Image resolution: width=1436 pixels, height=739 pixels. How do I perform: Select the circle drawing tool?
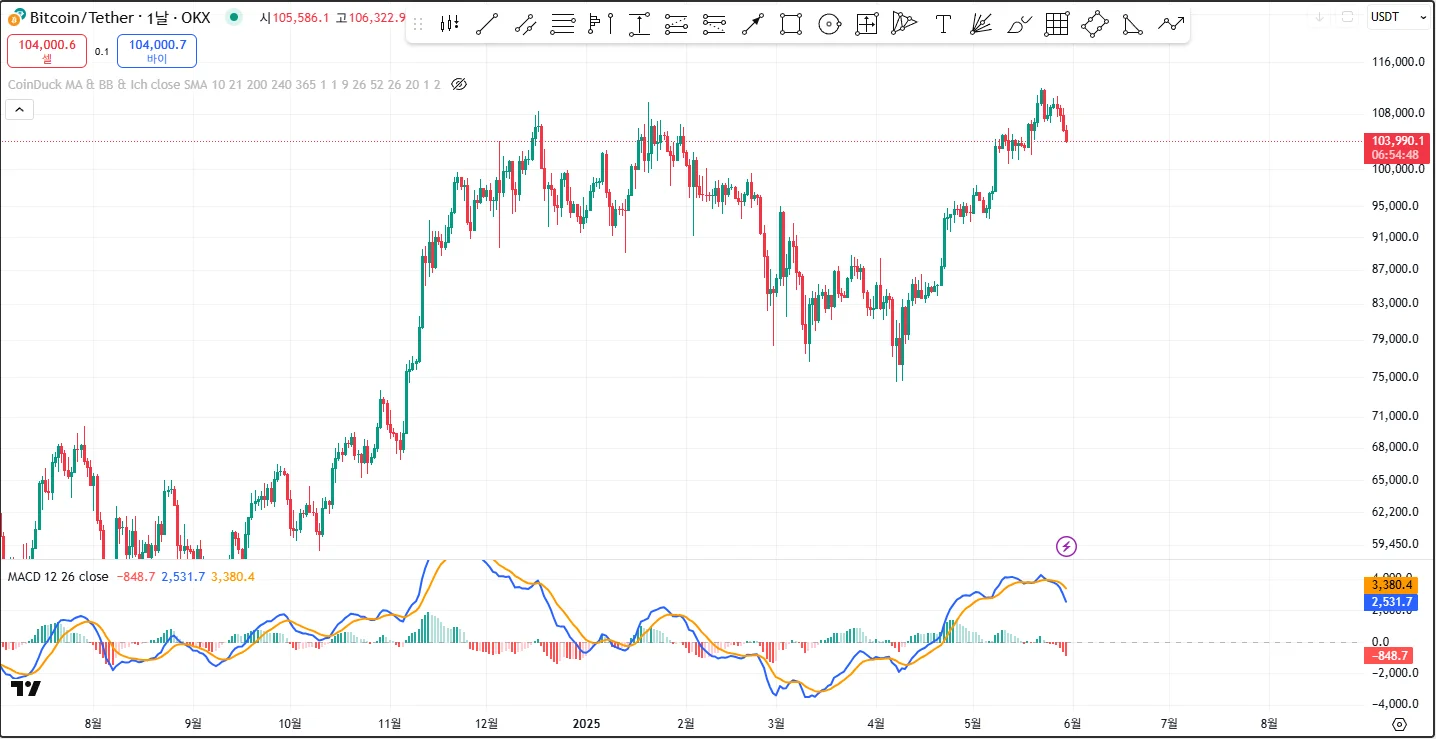(x=828, y=25)
